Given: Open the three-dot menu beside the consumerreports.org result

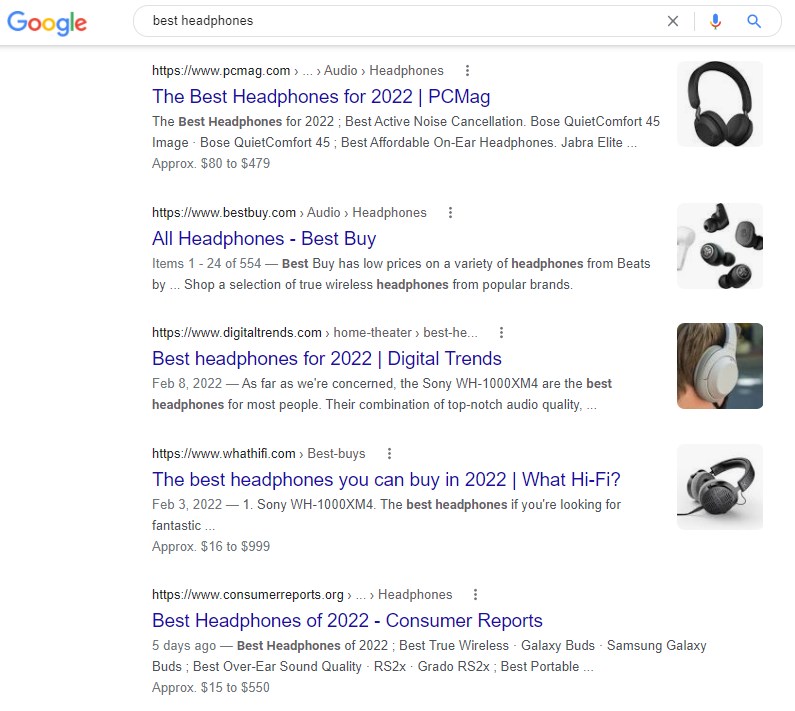Looking at the screenshot, I should [x=476, y=594].
